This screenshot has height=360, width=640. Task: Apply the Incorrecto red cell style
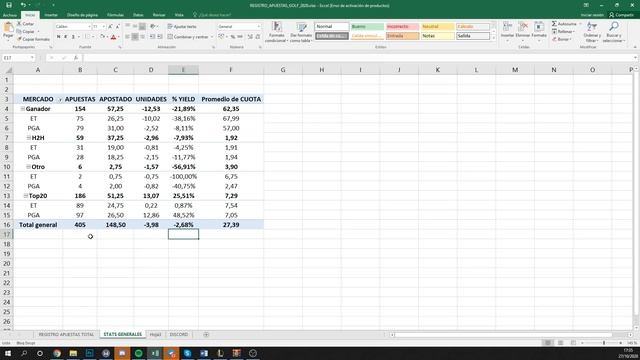(402, 27)
